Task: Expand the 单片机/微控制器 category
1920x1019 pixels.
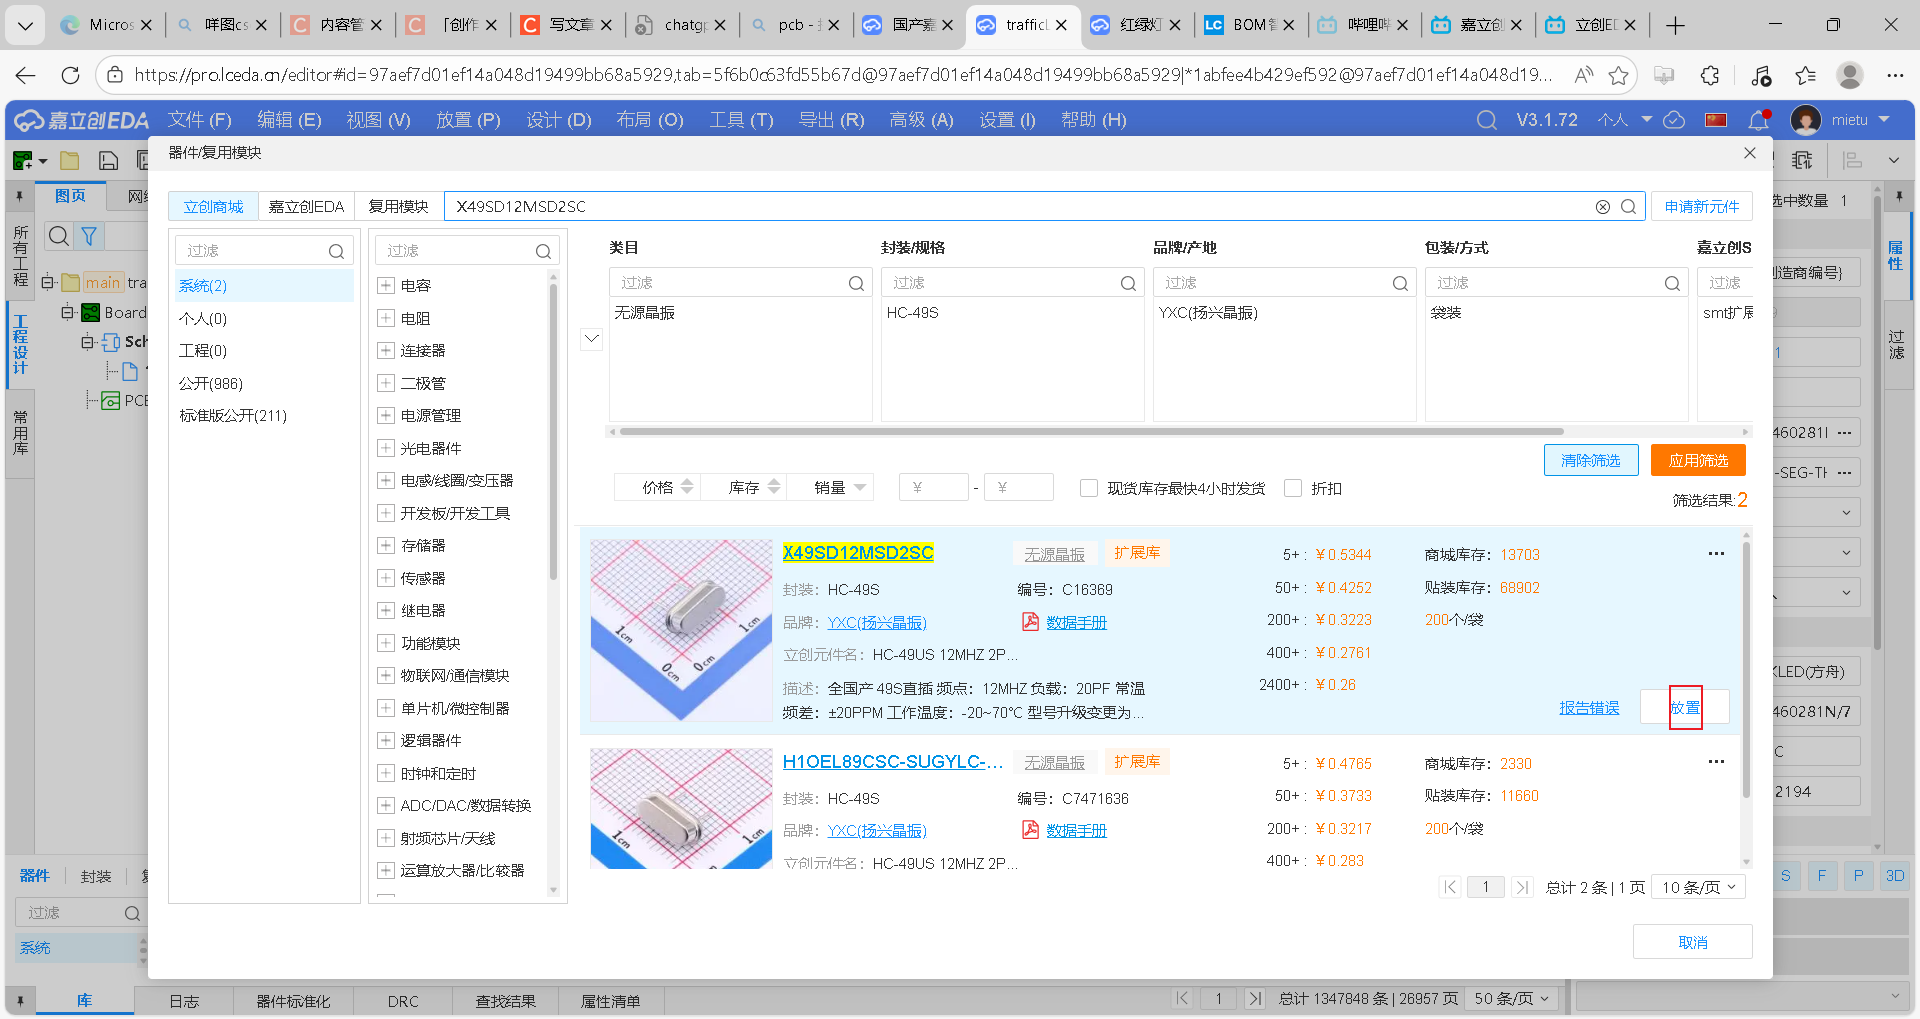Action: pyautogui.click(x=386, y=707)
